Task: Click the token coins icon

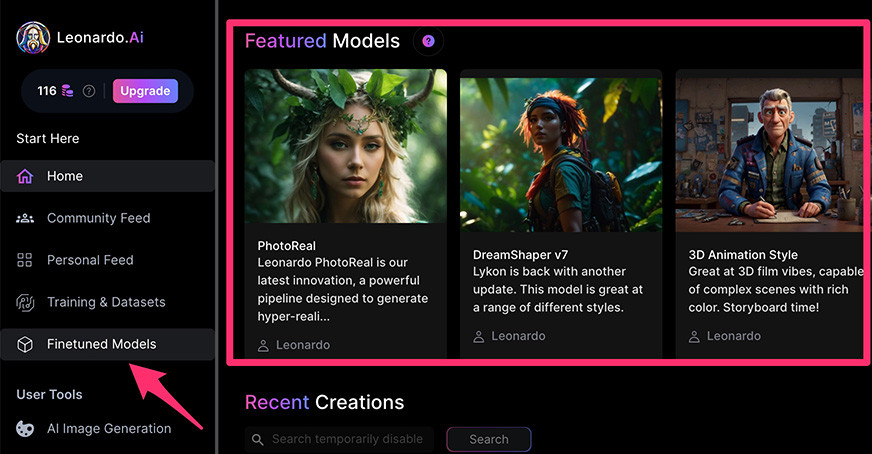Action: tap(67, 91)
